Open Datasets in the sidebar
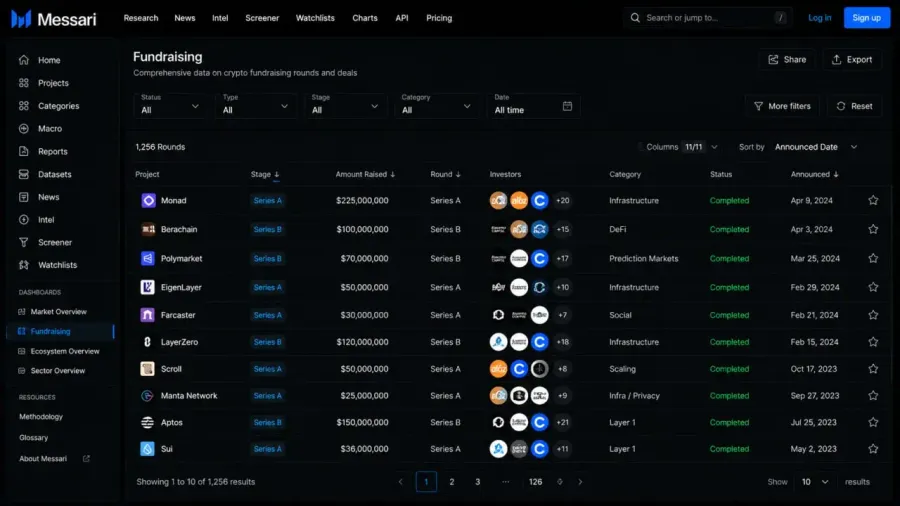 pos(45,174)
